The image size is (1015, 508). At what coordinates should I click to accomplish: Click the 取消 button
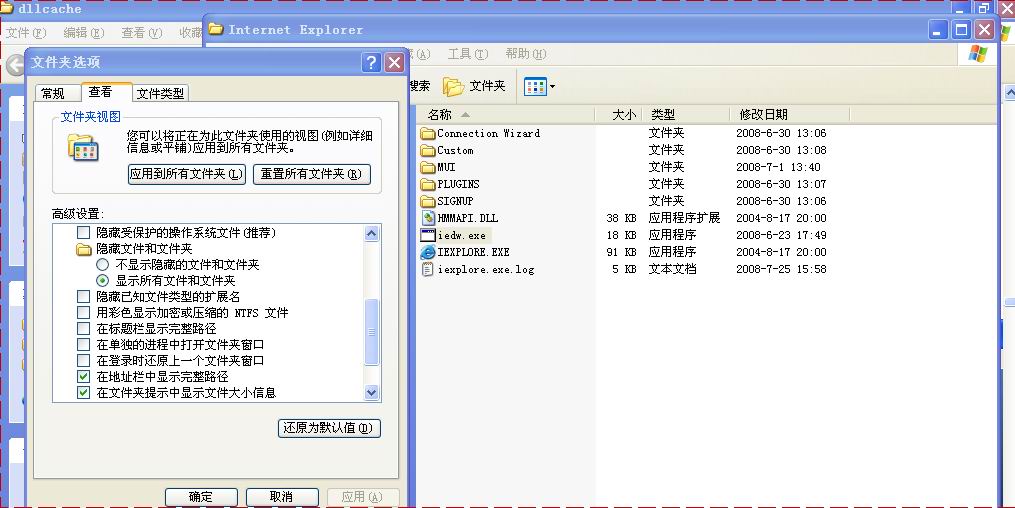[281, 496]
